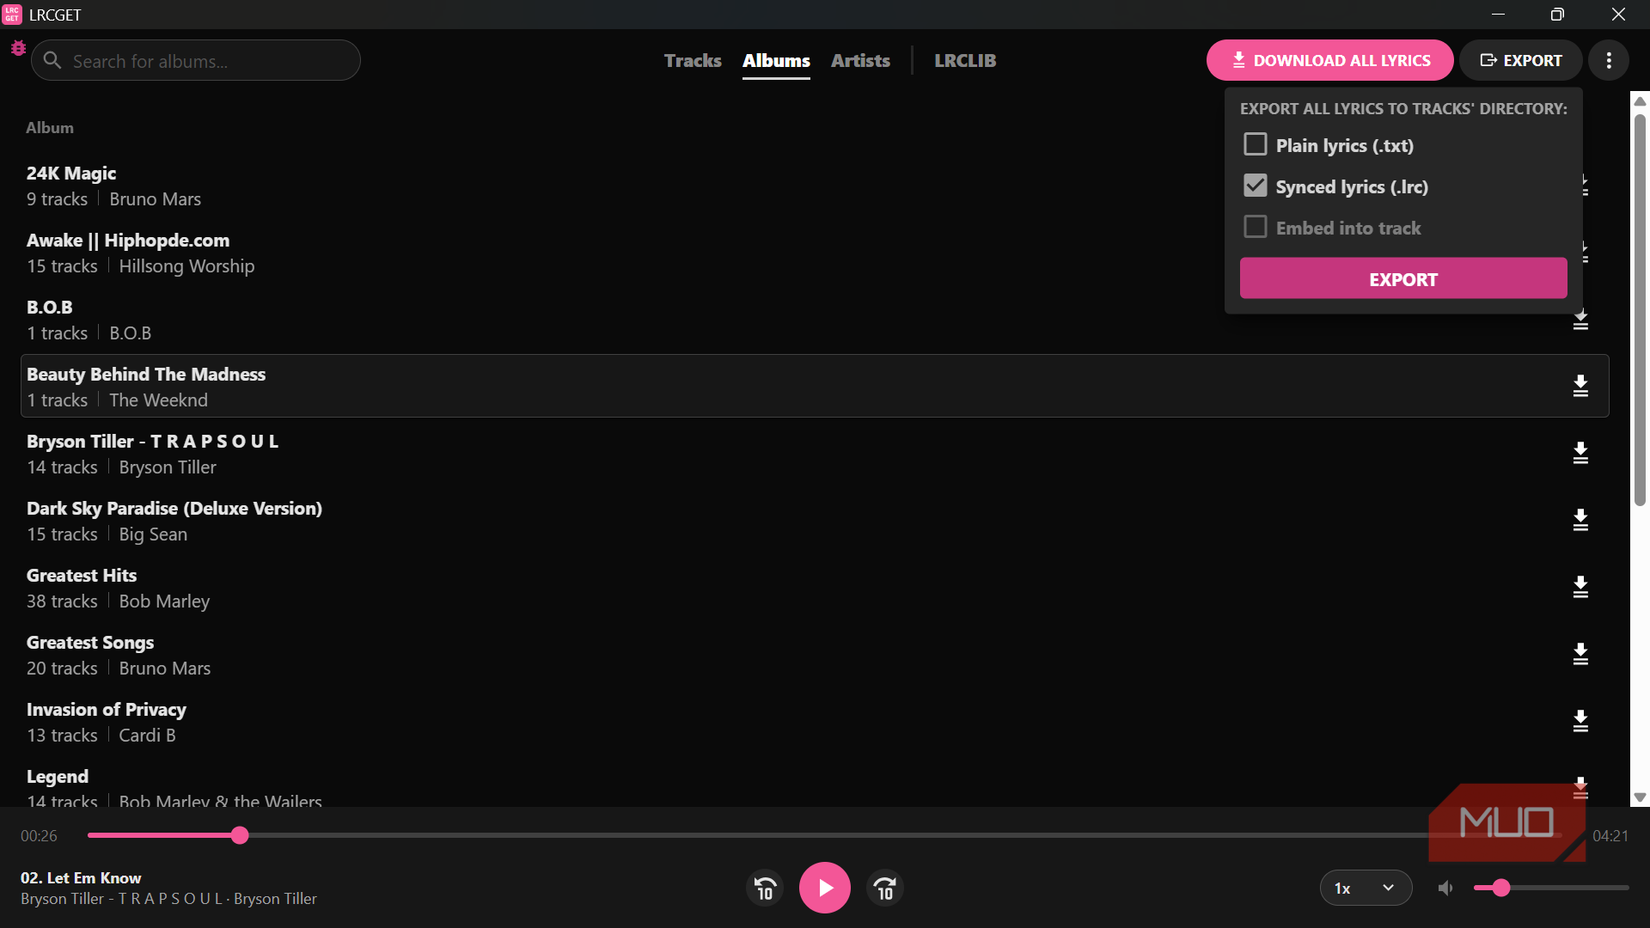The image size is (1650, 928).
Task: Select the Legend album row
Action: (815, 788)
